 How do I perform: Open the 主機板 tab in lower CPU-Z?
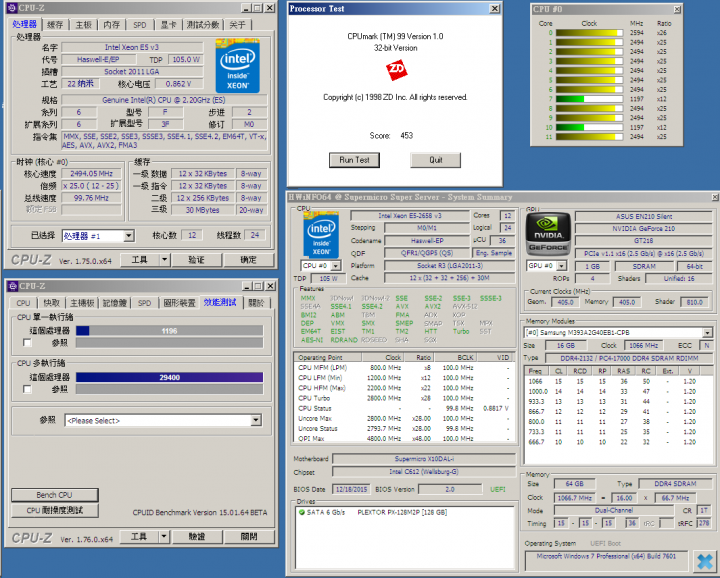(x=82, y=303)
